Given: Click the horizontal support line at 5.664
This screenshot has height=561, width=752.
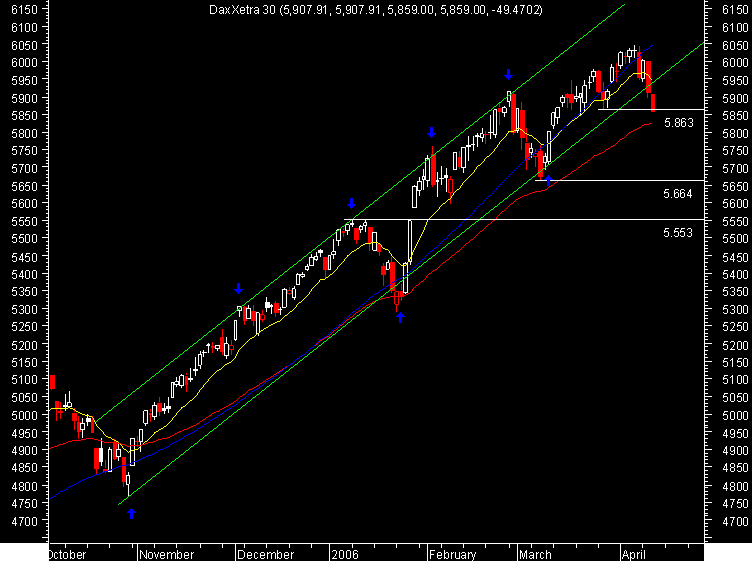Looking at the screenshot, I should coord(619,180).
